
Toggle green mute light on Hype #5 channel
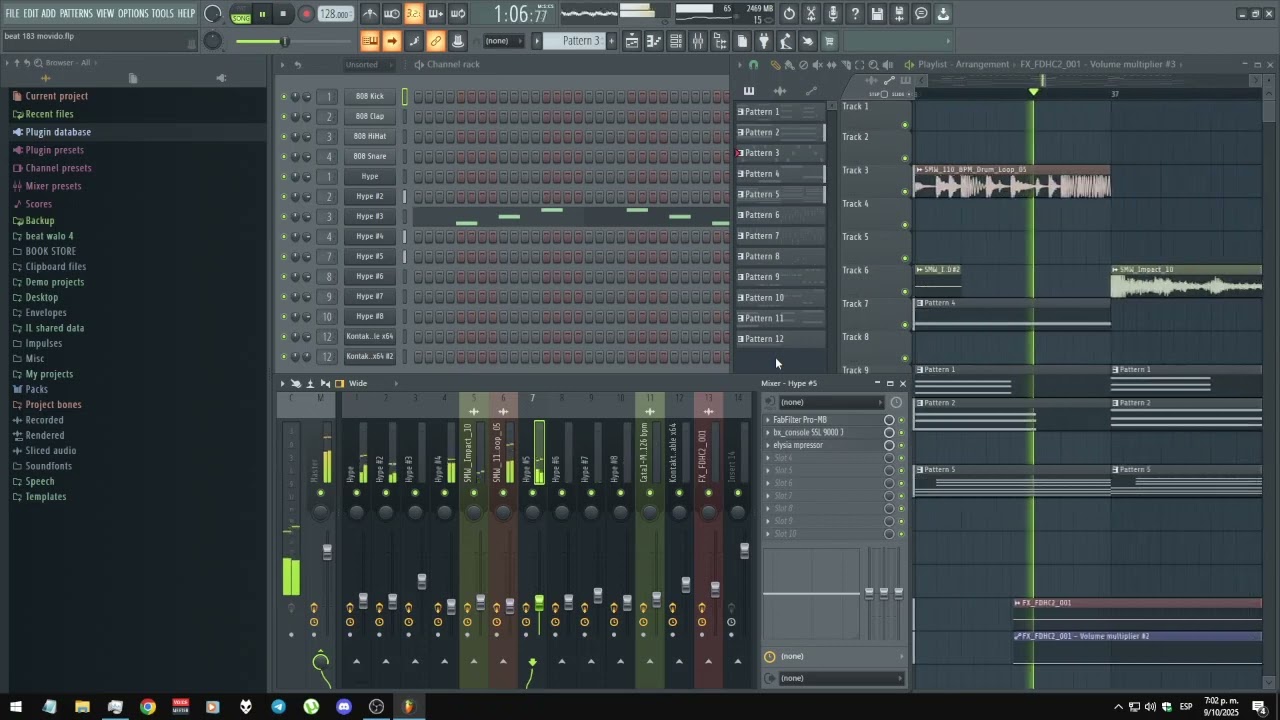pyautogui.click(x=284, y=257)
